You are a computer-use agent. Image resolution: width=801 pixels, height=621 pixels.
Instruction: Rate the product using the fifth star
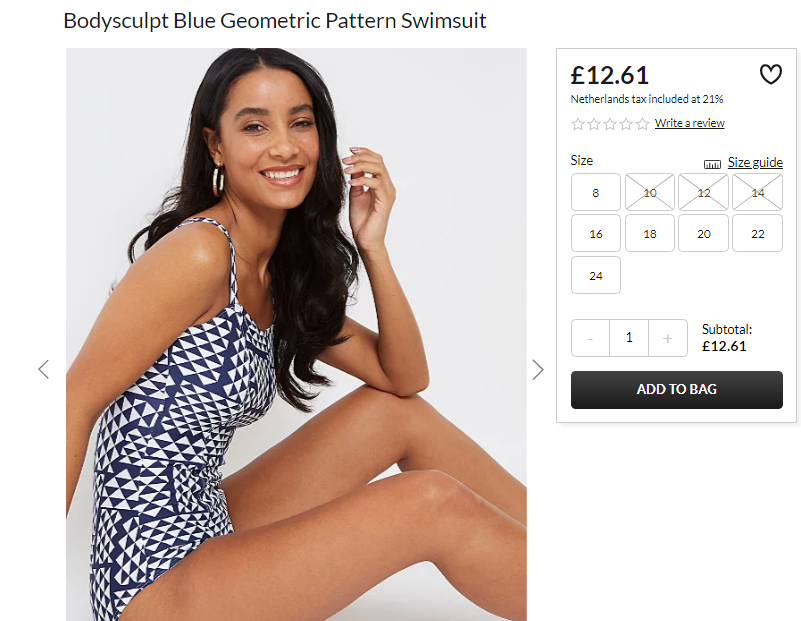click(643, 124)
